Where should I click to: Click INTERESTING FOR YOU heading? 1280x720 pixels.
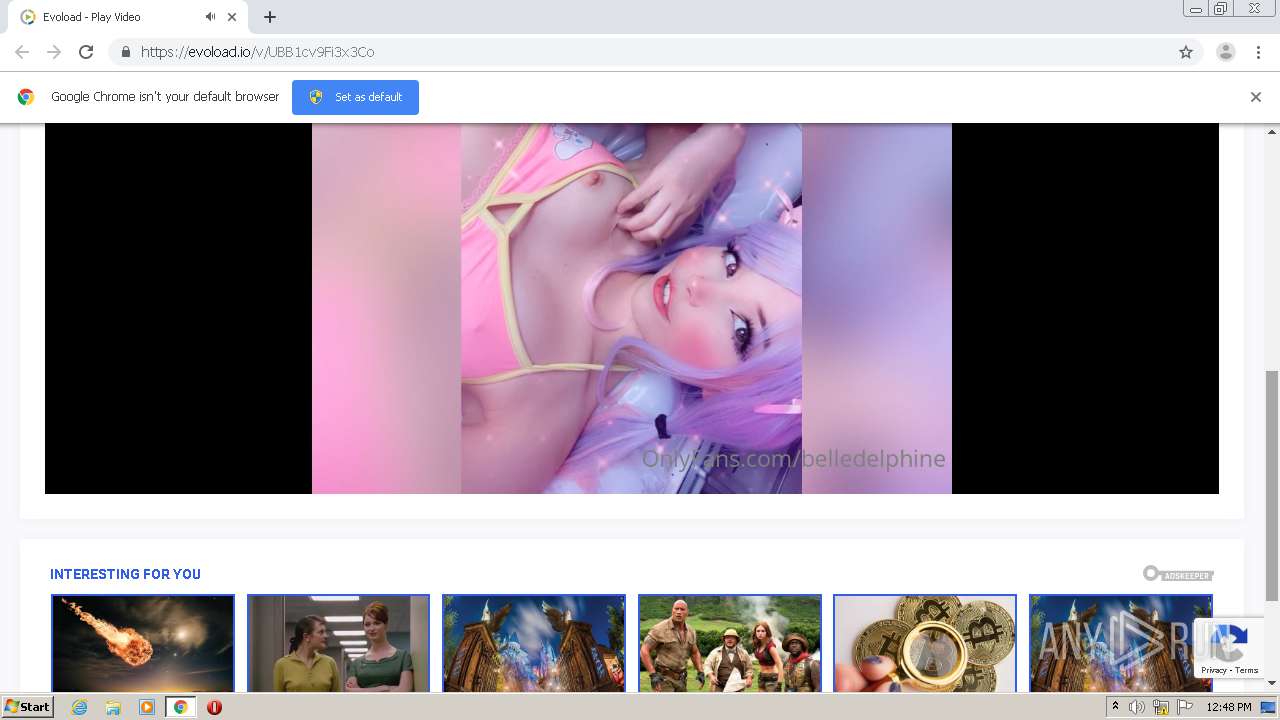click(x=125, y=574)
